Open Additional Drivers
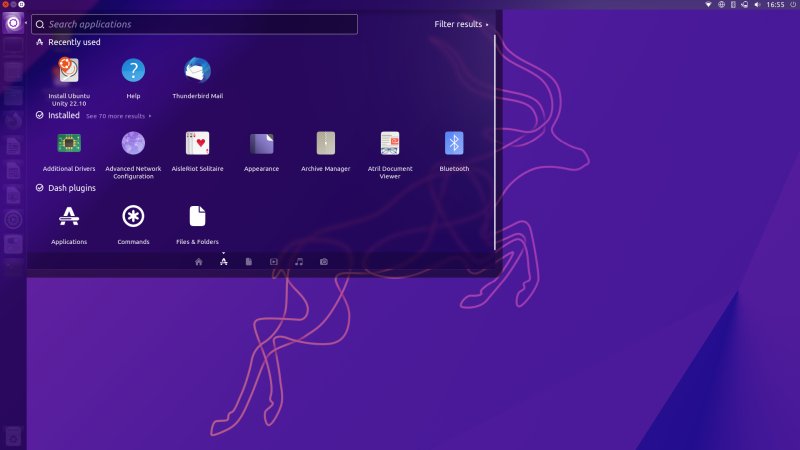The height and width of the screenshot is (450, 800). point(69,151)
